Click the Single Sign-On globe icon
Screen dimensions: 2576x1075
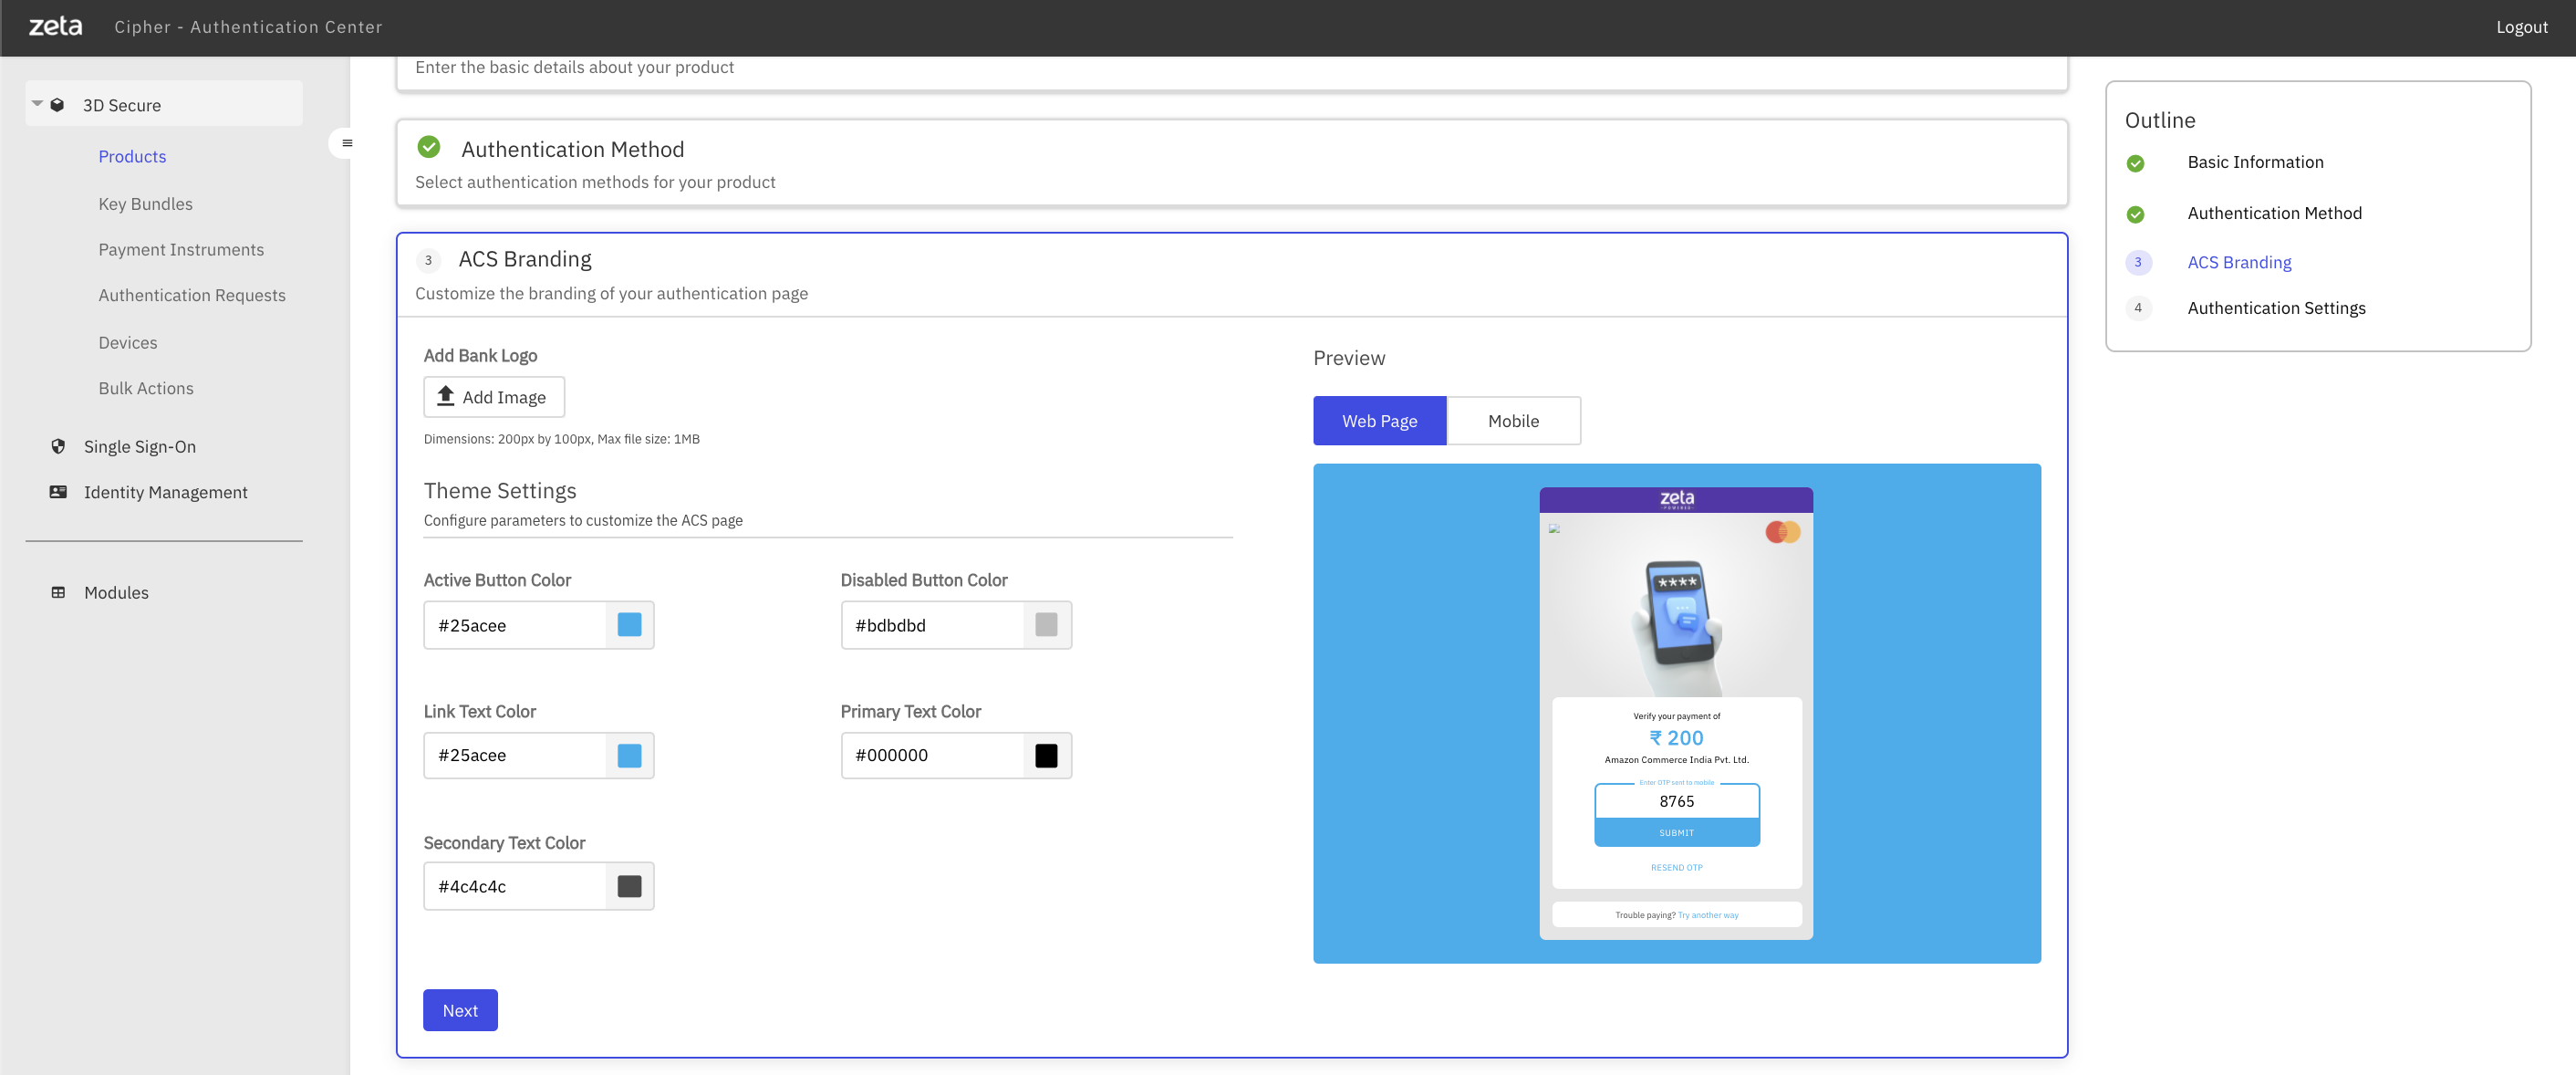(x=58, y=446)
